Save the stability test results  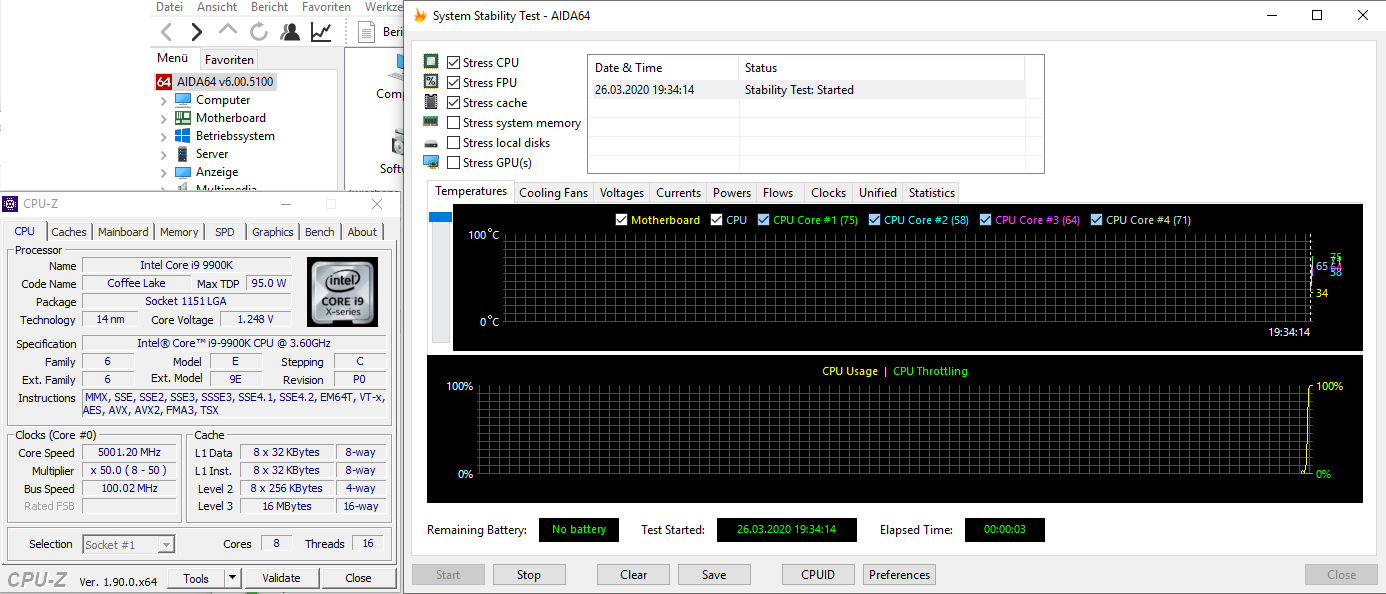[714, 575]
